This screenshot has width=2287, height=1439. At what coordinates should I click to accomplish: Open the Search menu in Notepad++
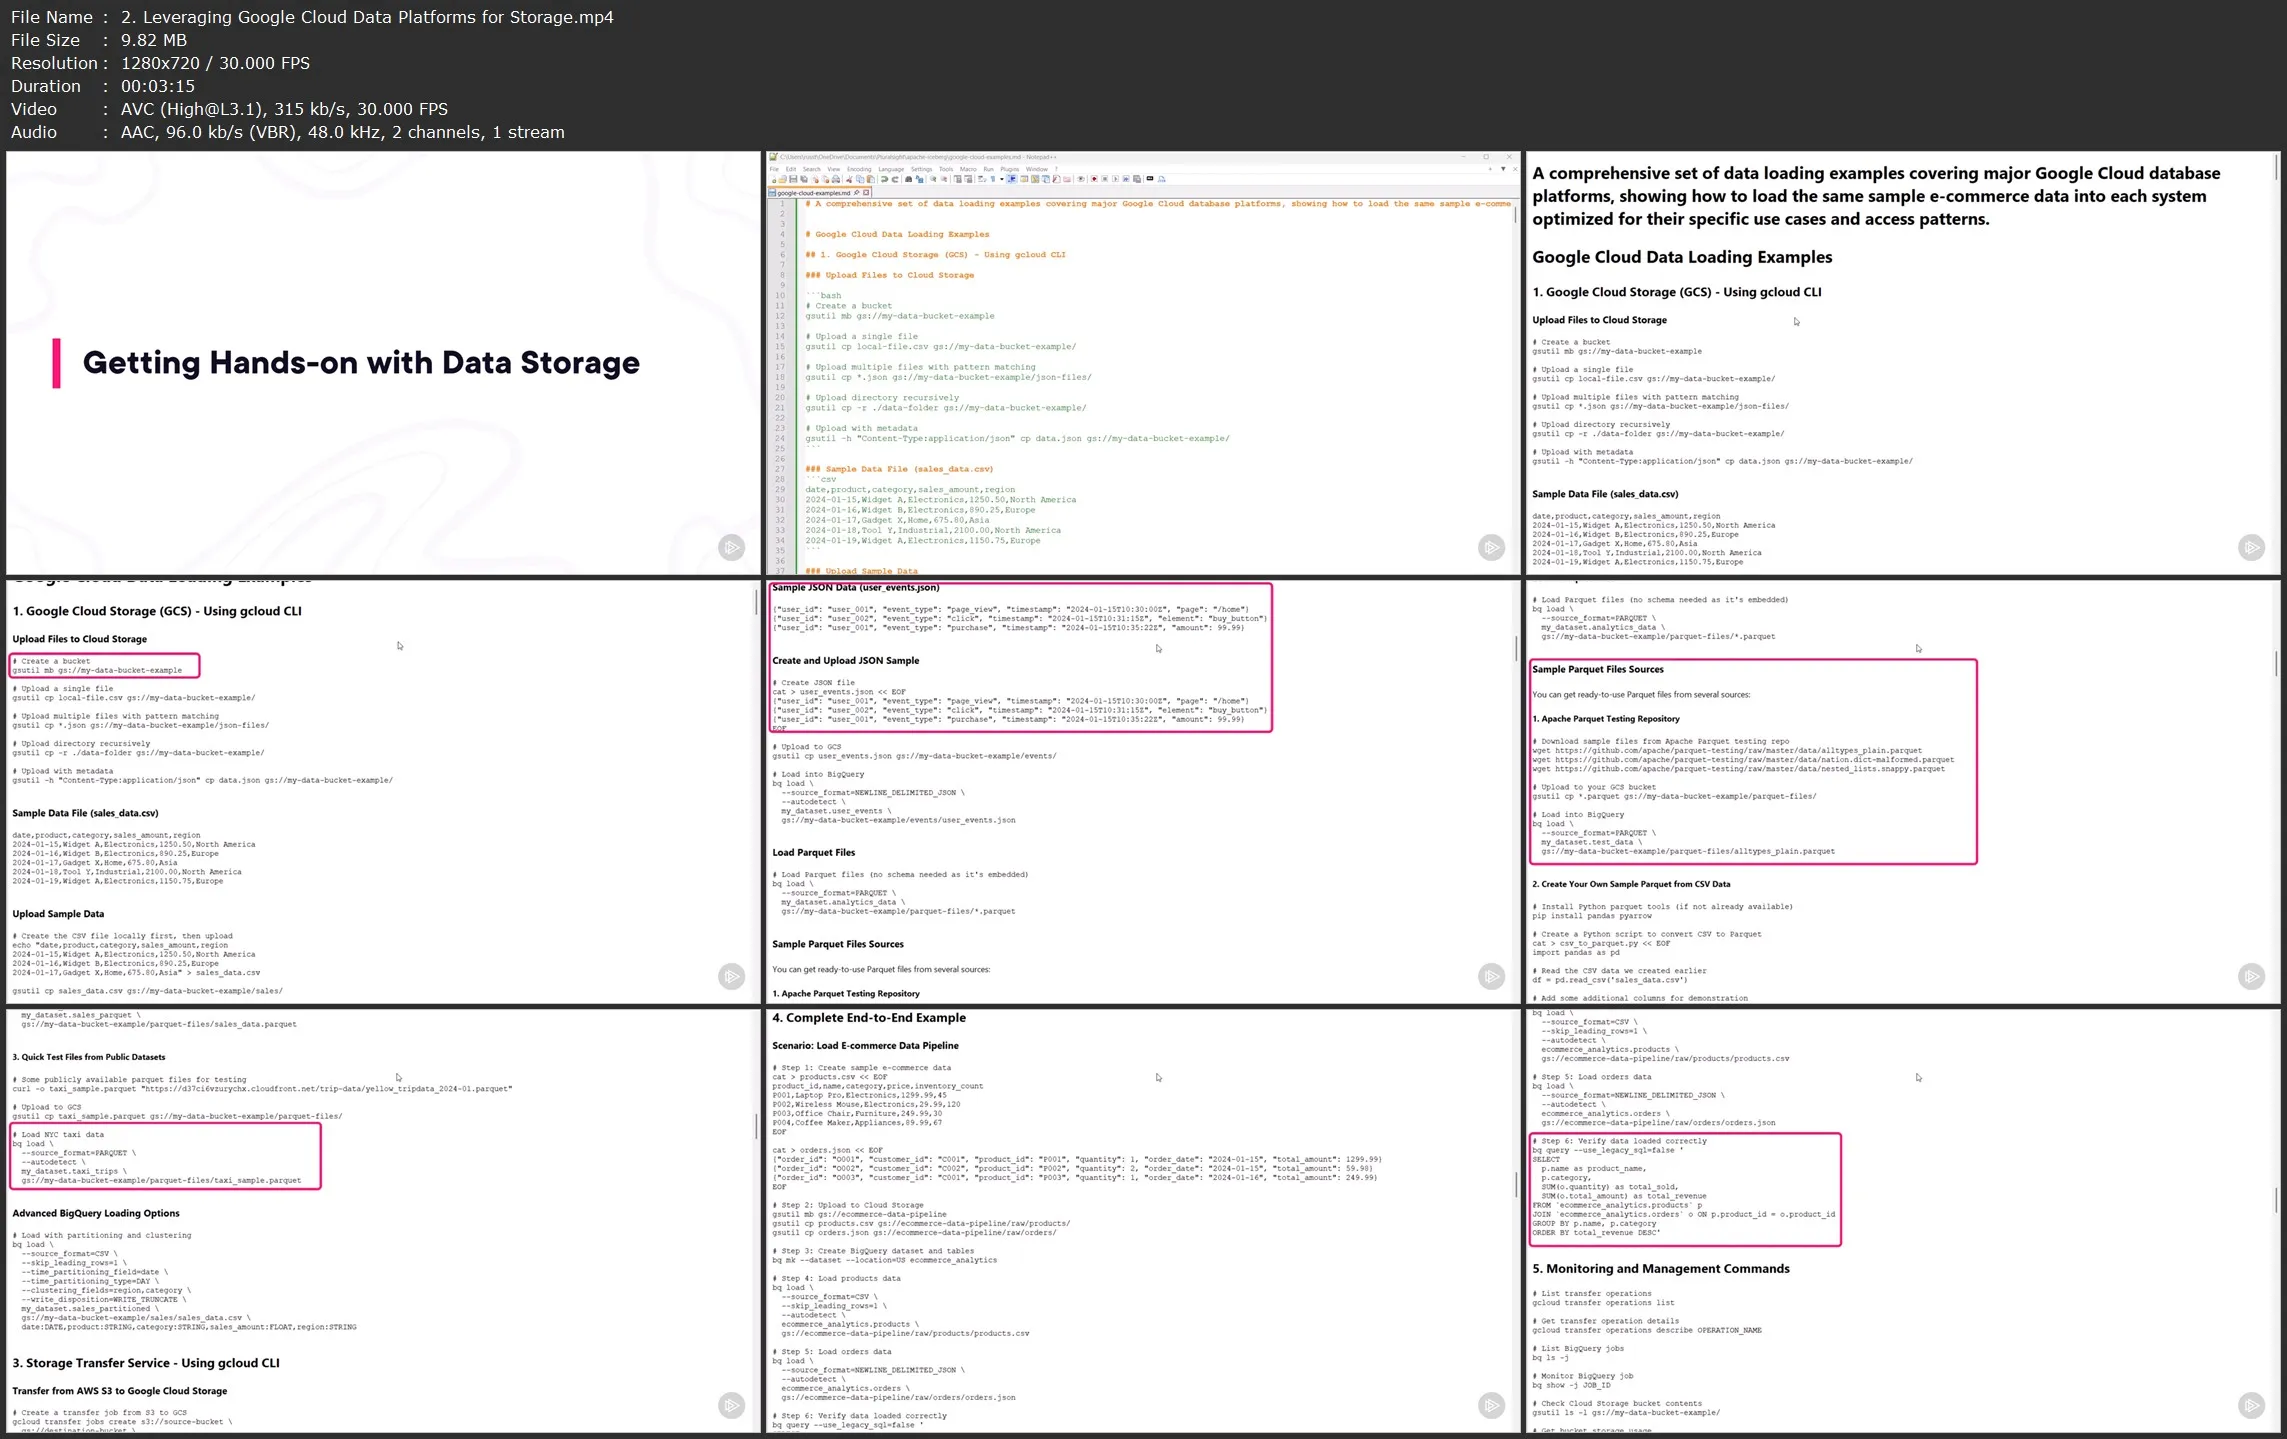click(811, 169)
